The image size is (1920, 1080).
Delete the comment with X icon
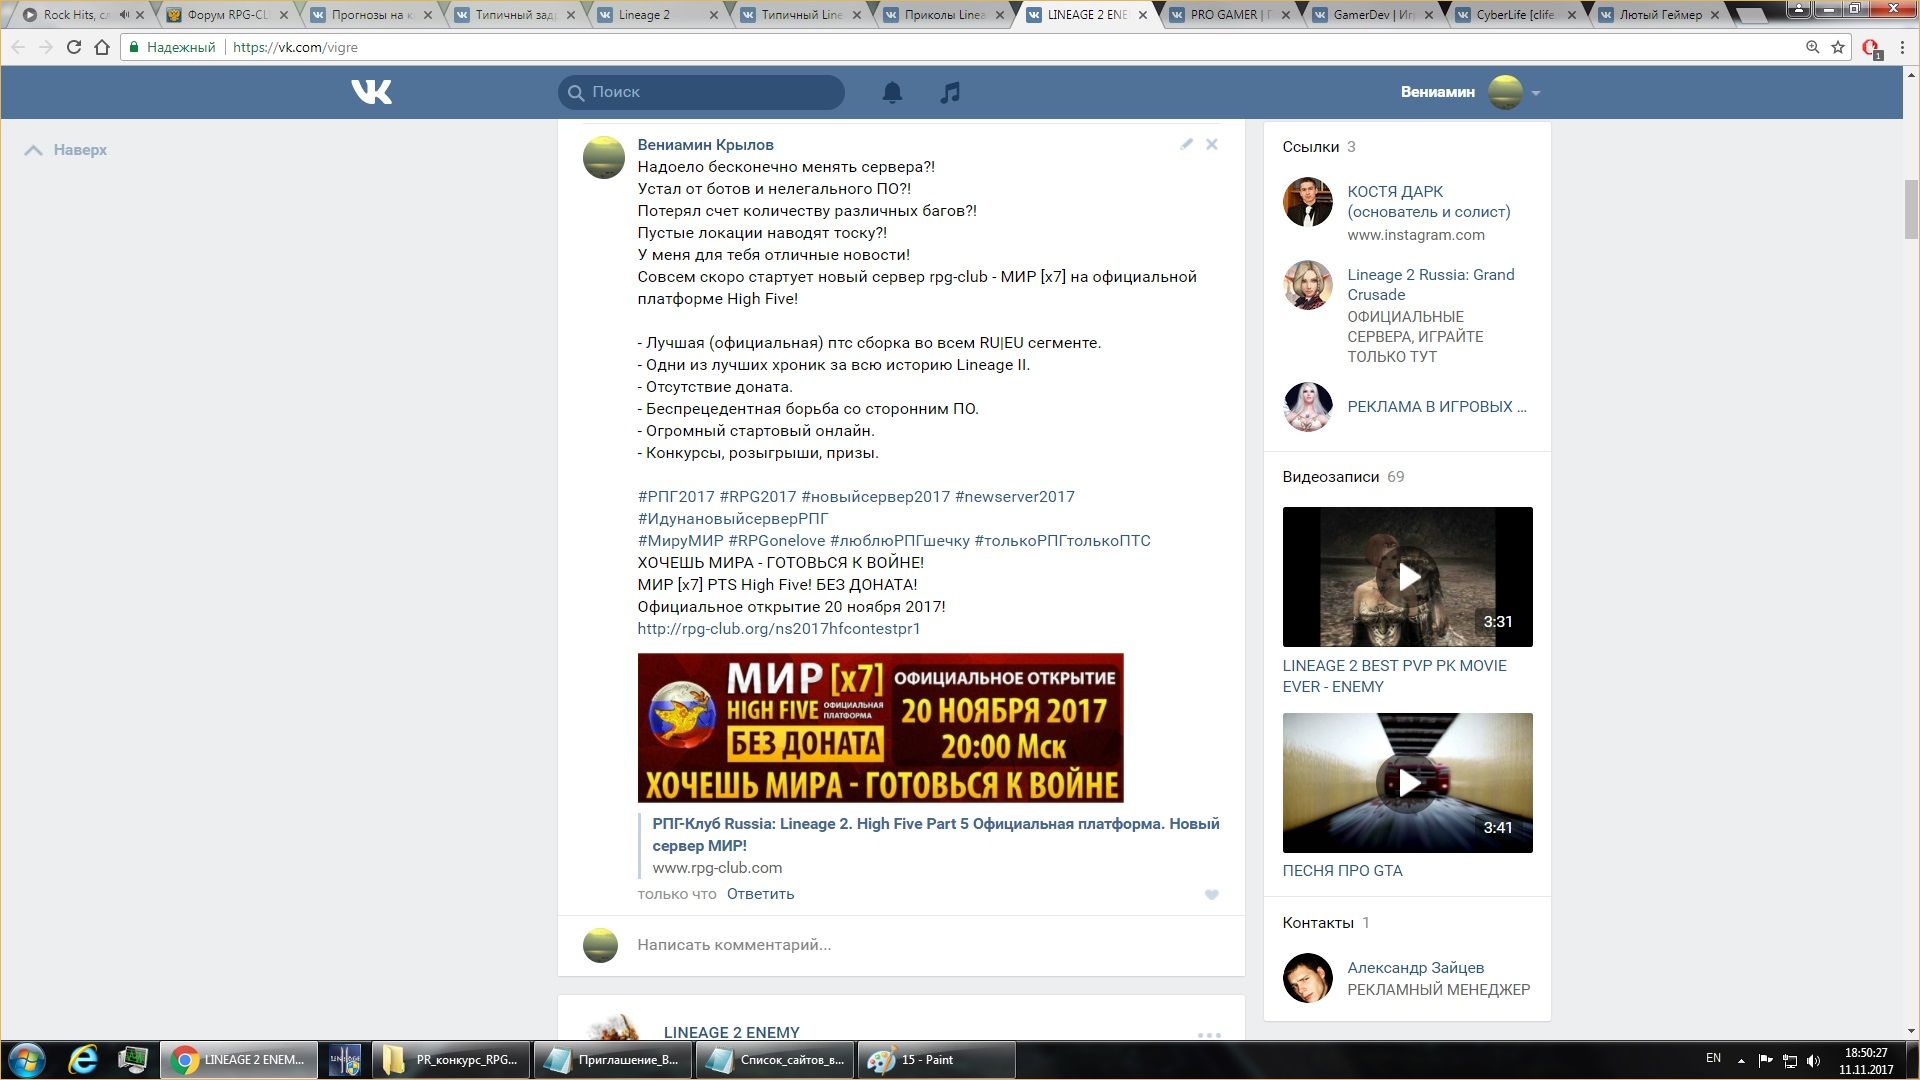coord(1212,144)
